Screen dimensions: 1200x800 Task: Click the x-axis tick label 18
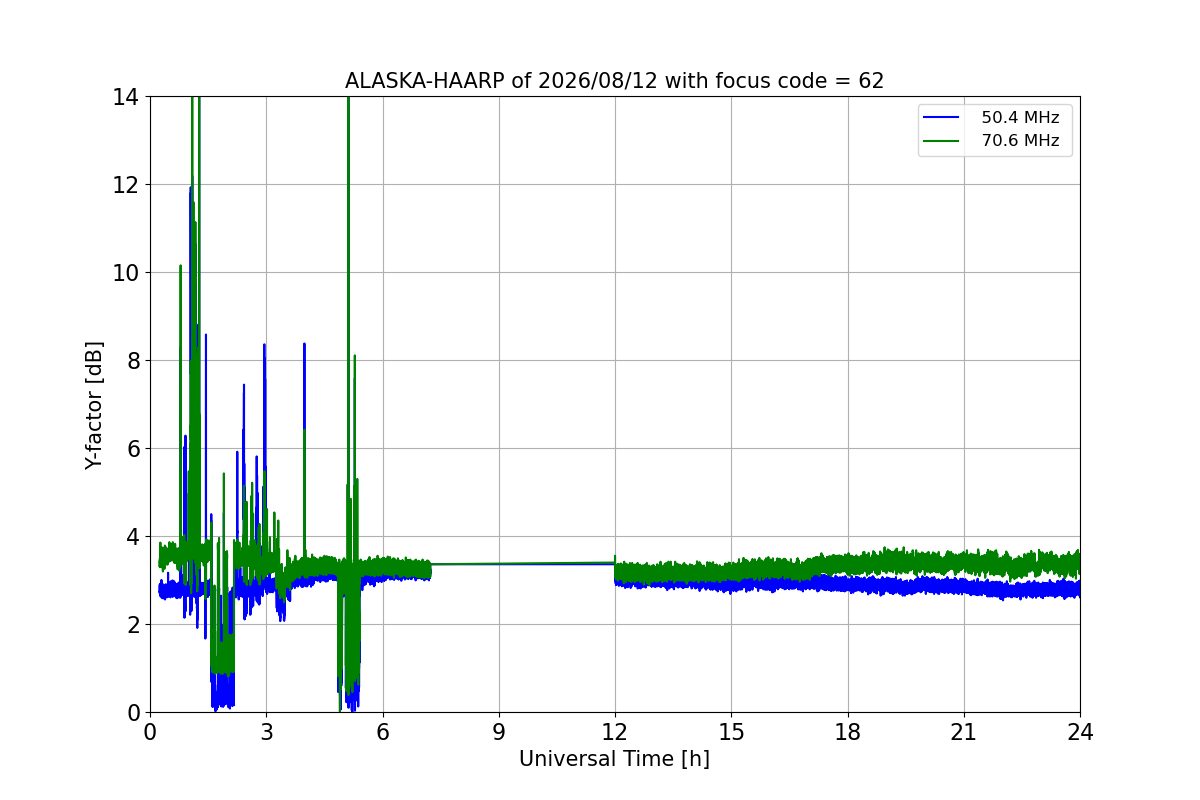[848, 732]
